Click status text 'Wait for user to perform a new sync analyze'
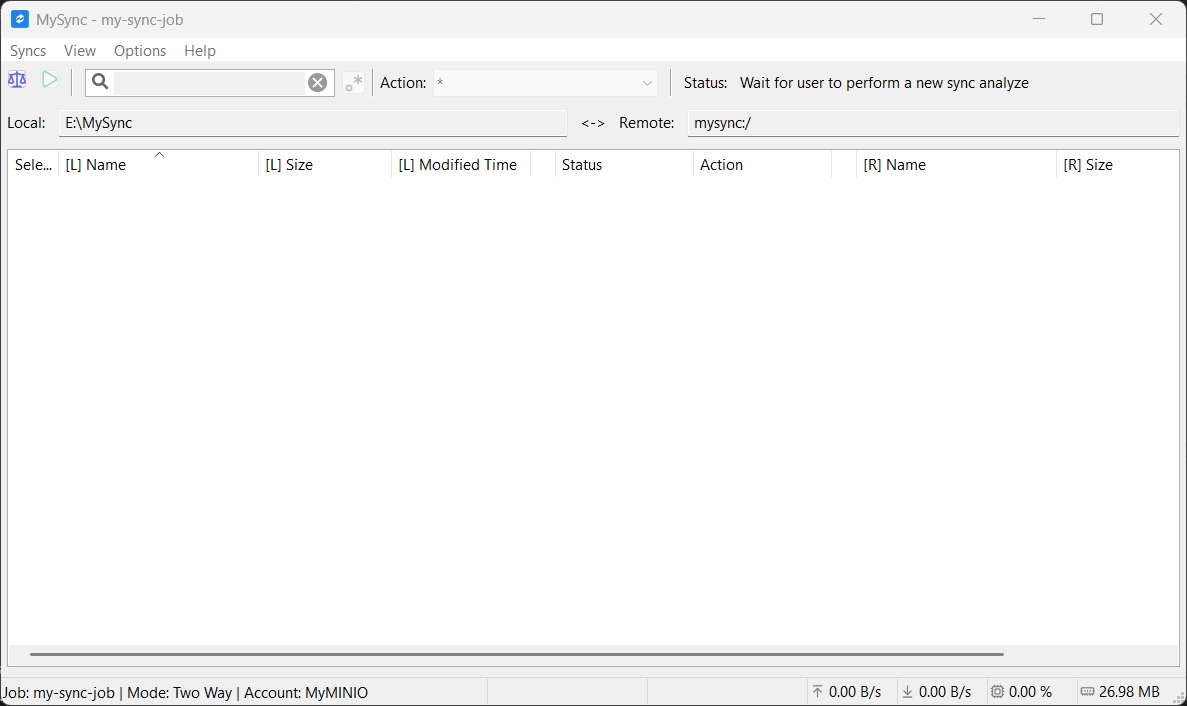Screen dimensions: 1187x706 (x=884, y=83)
